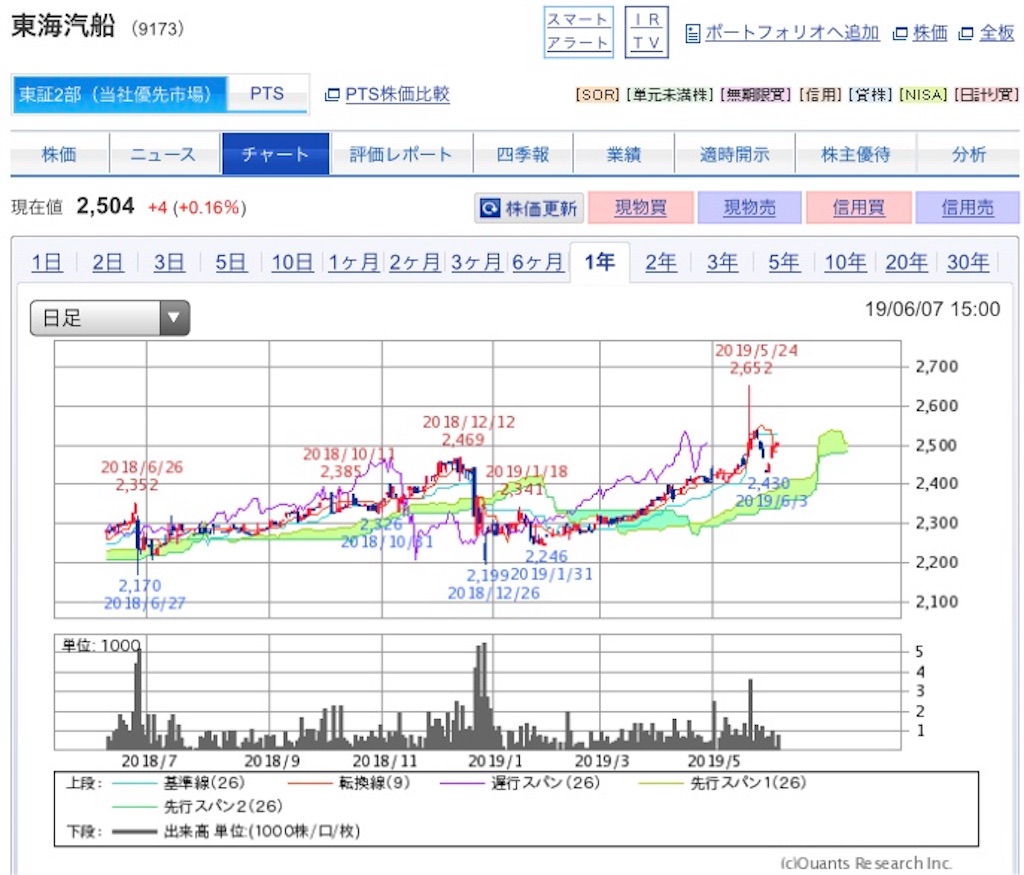Click the PTS株価比較 link
Viewport: 1024px width, 875px height.
pyautogui.click(x=397, y=95)
